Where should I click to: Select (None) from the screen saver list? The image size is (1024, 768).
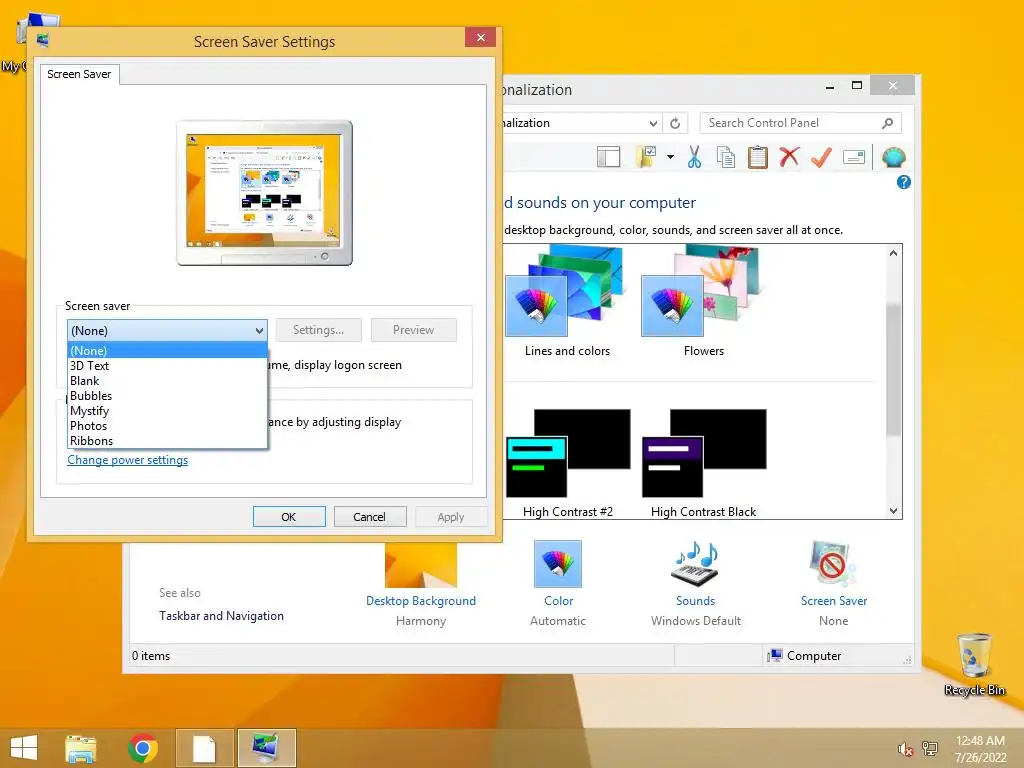168,351
